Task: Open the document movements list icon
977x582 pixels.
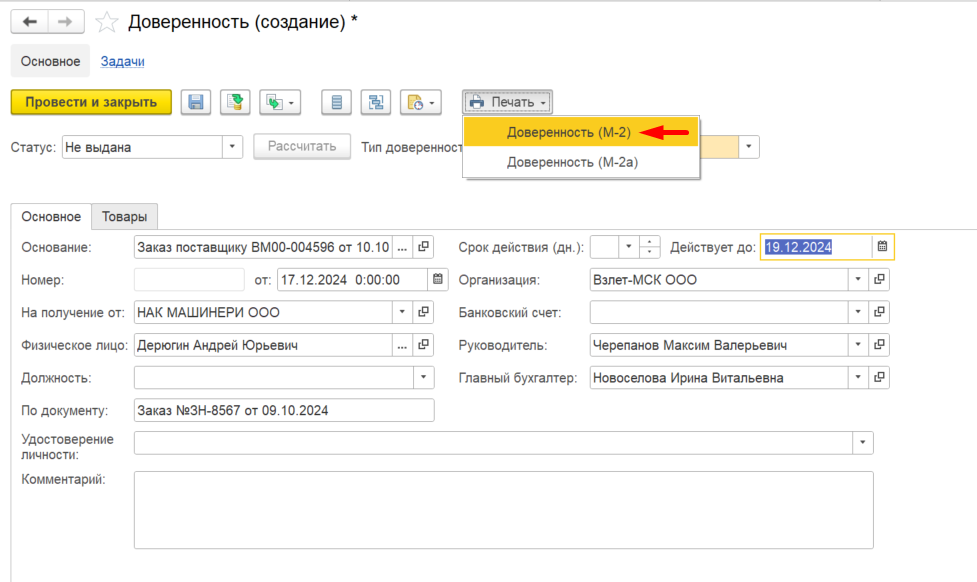Action: click(x=336, y=102)
